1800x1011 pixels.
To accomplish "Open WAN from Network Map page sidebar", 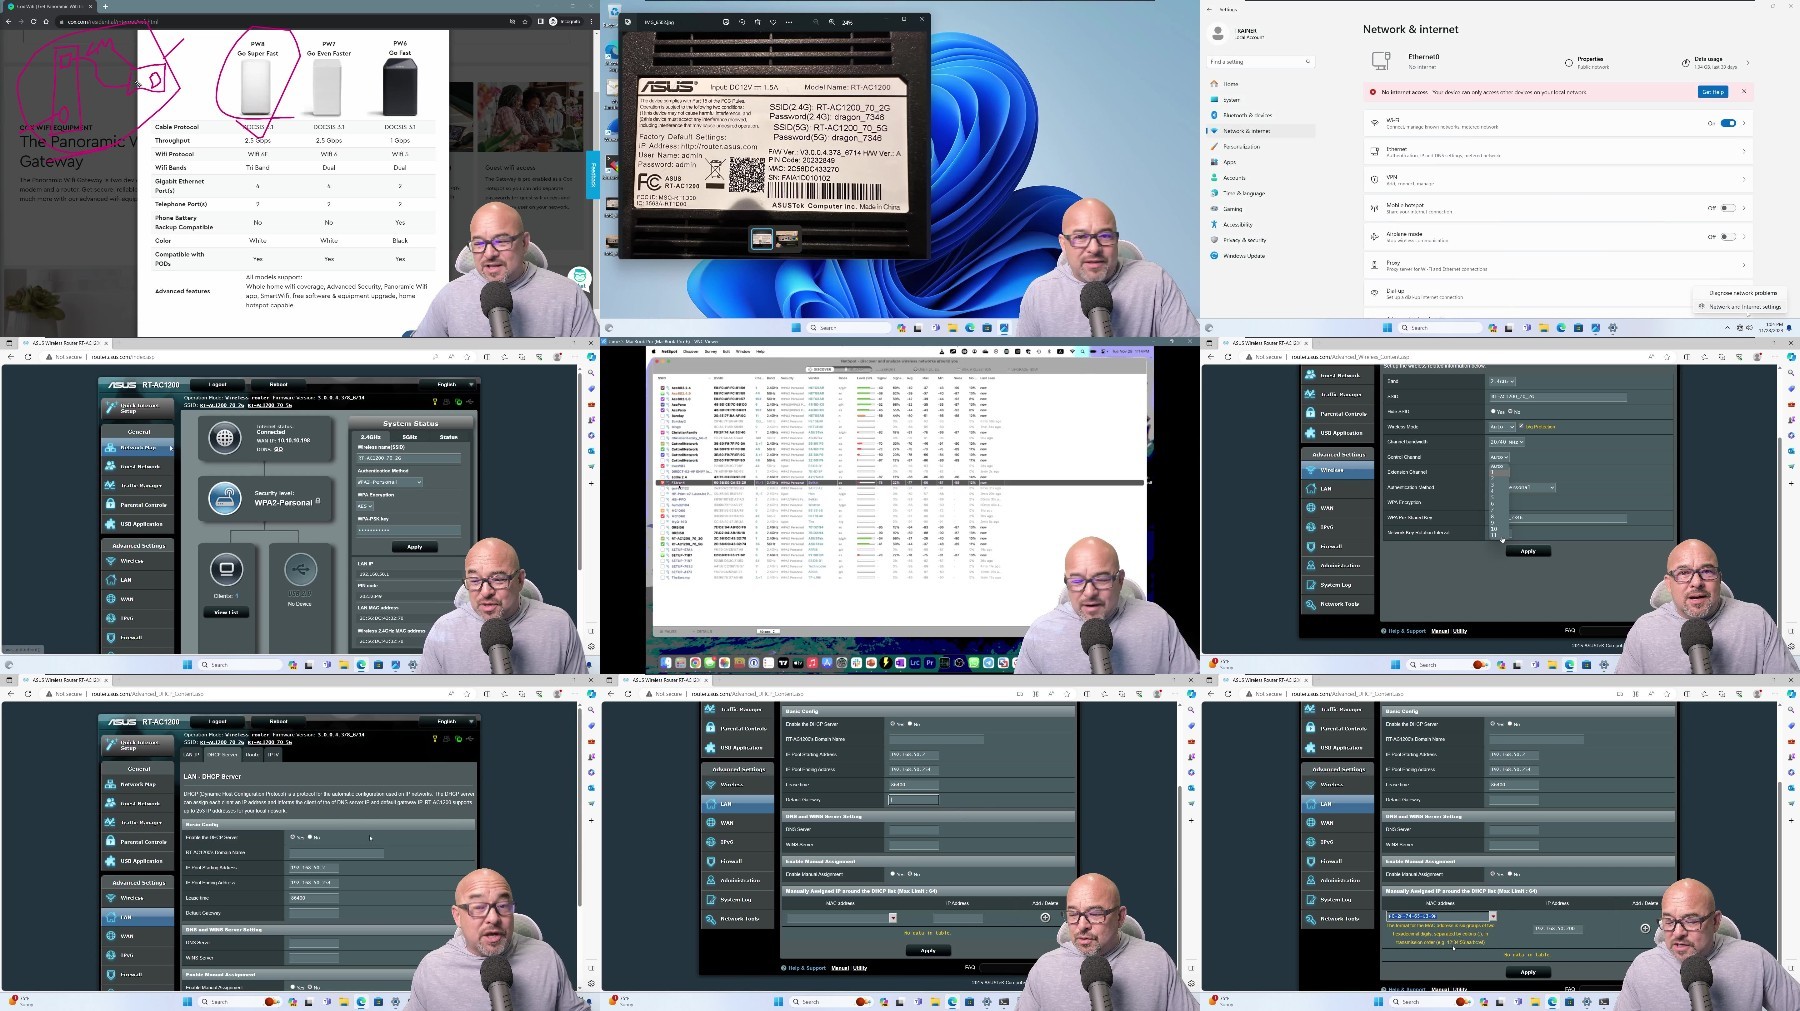I will coord(138,599).
